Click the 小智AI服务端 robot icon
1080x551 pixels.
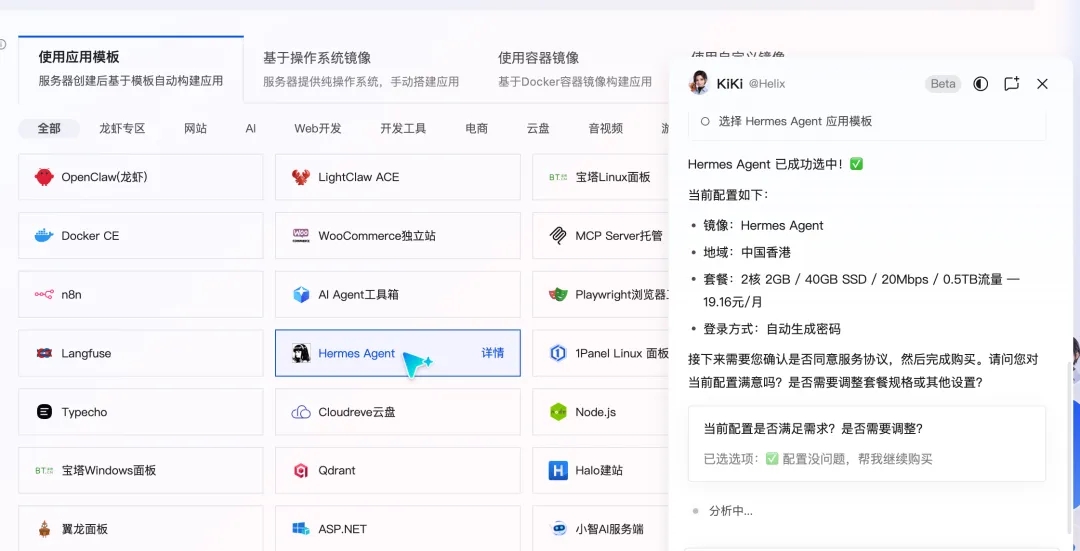click(558, 529)
